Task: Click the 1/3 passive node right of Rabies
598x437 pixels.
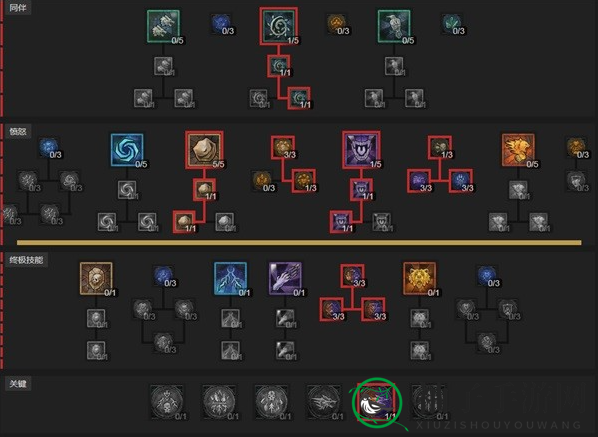Action: pyautogui.click(x=440, y=147)
